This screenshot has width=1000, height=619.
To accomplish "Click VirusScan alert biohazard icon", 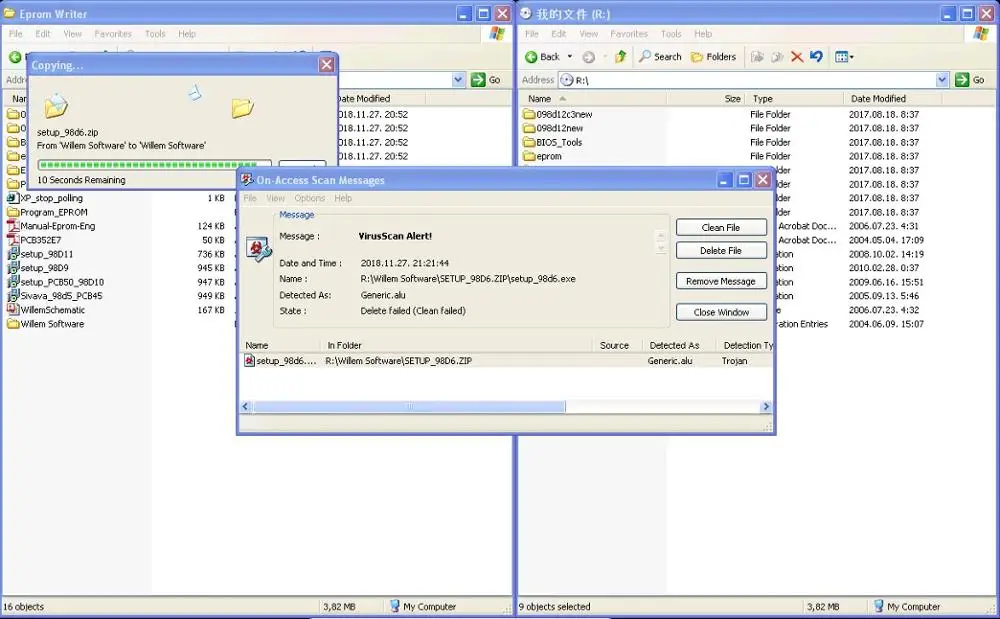I will coord(258,249).
